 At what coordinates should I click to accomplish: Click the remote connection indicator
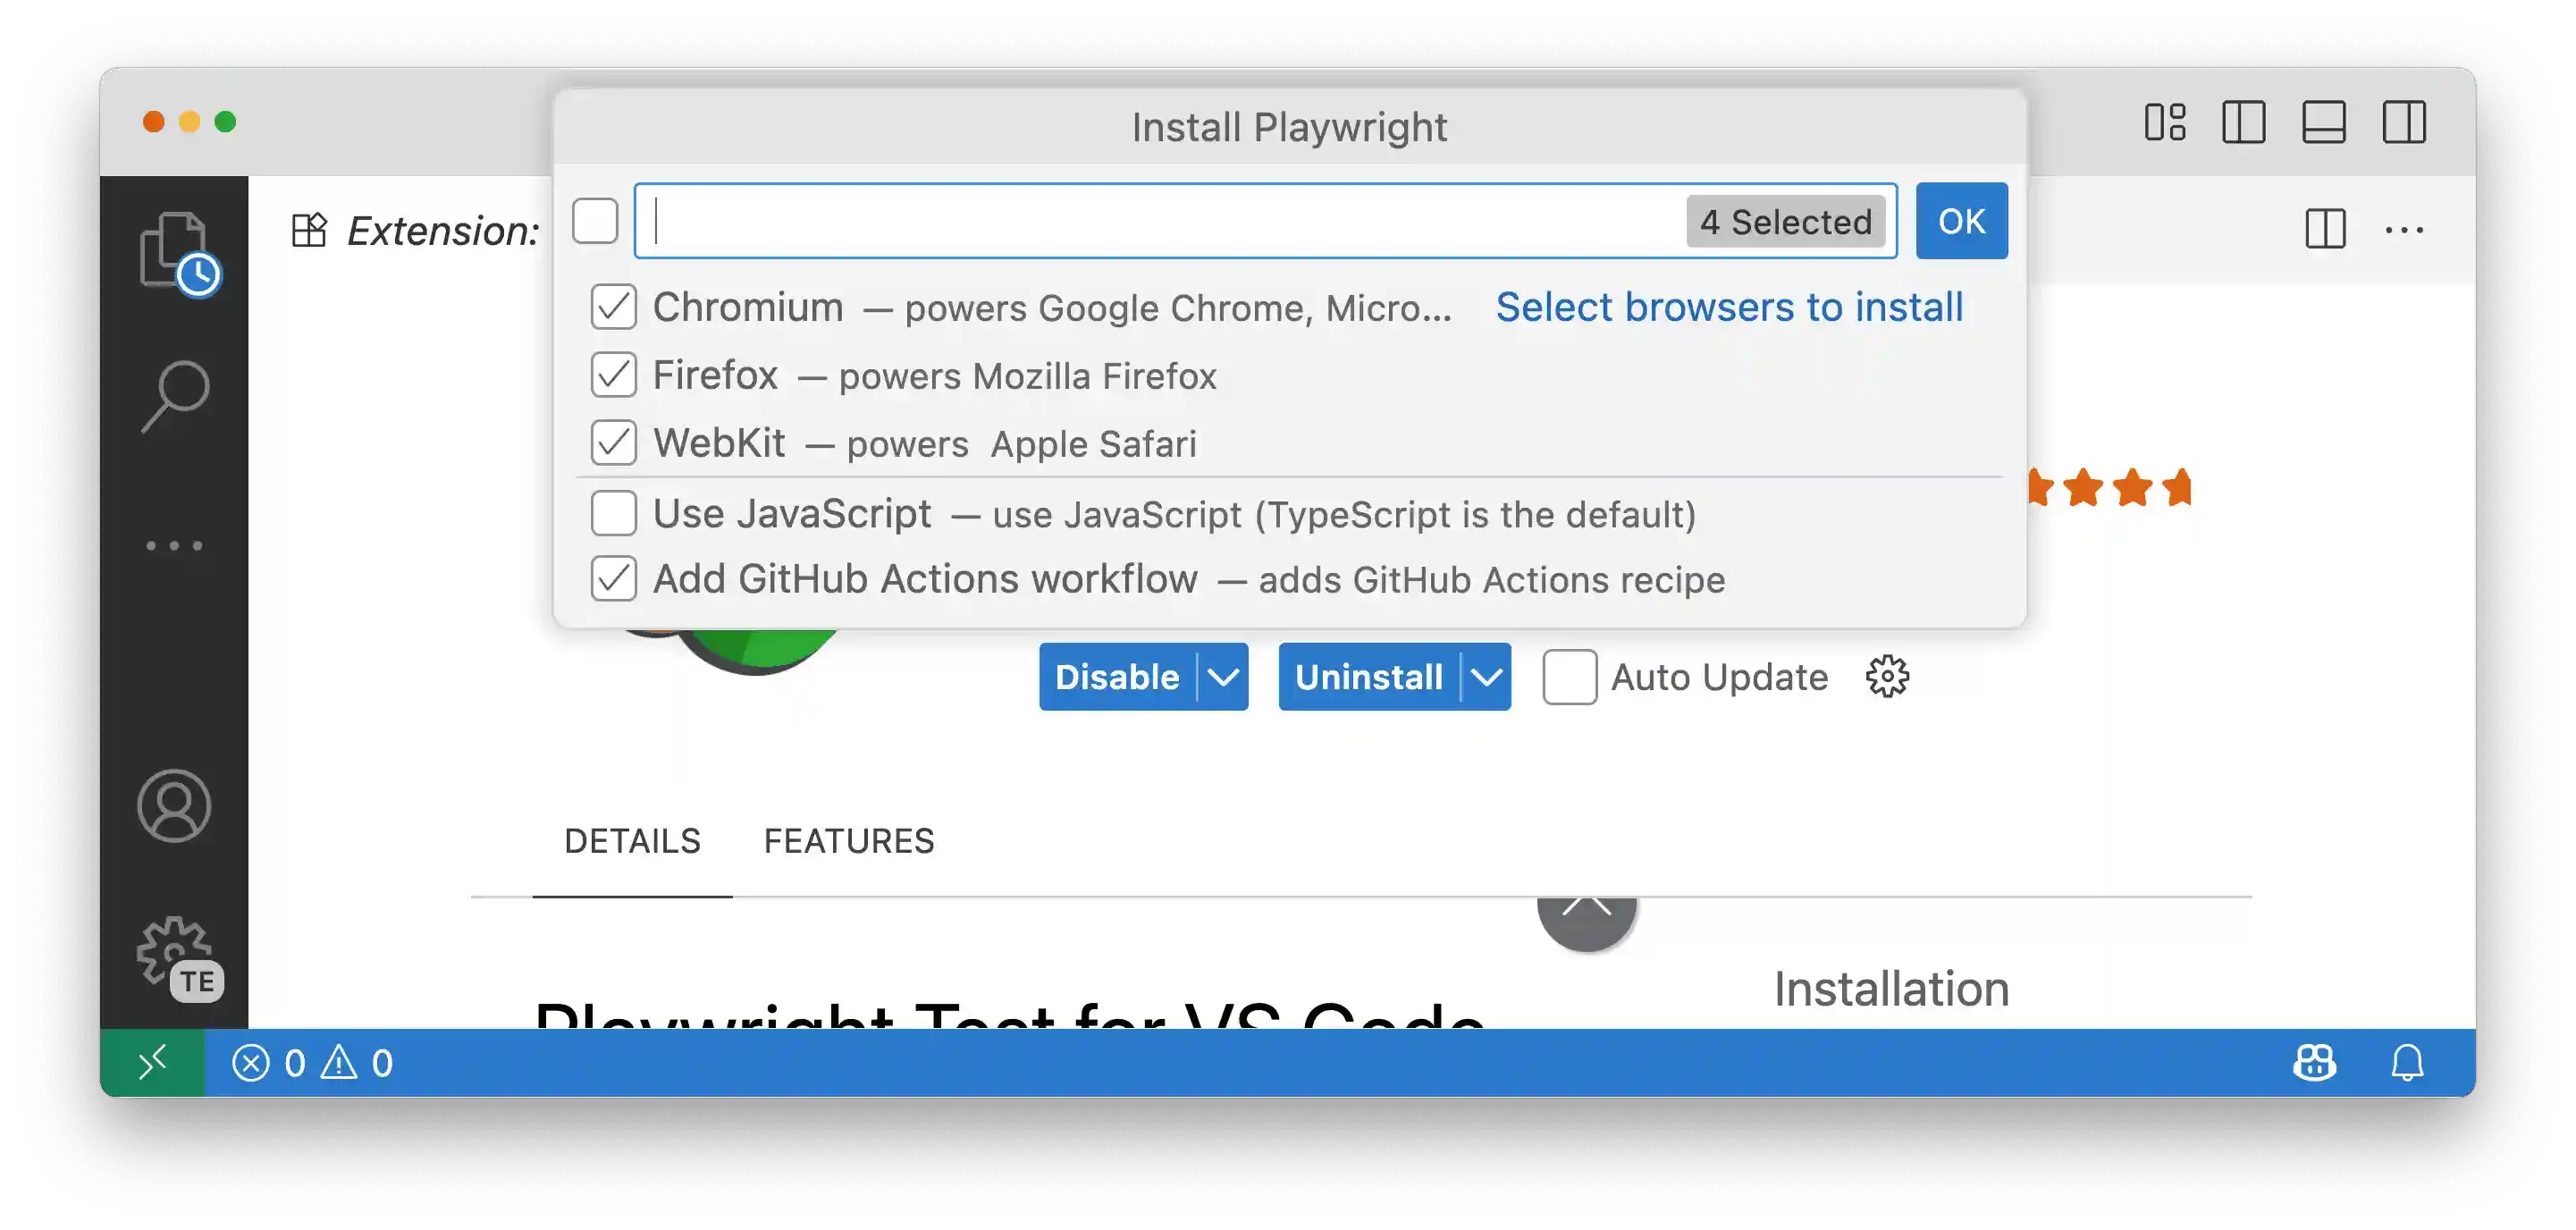[x=152, y=1062]
